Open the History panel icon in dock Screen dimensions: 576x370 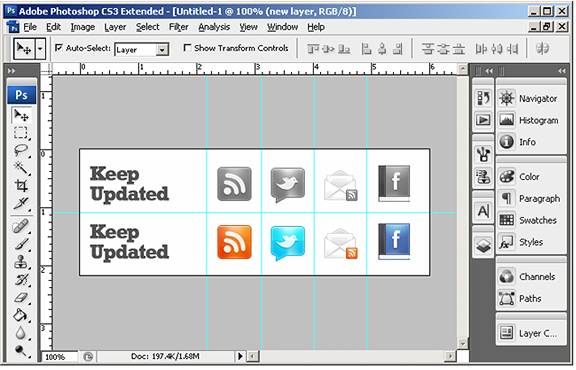click(x=483, y=98)
